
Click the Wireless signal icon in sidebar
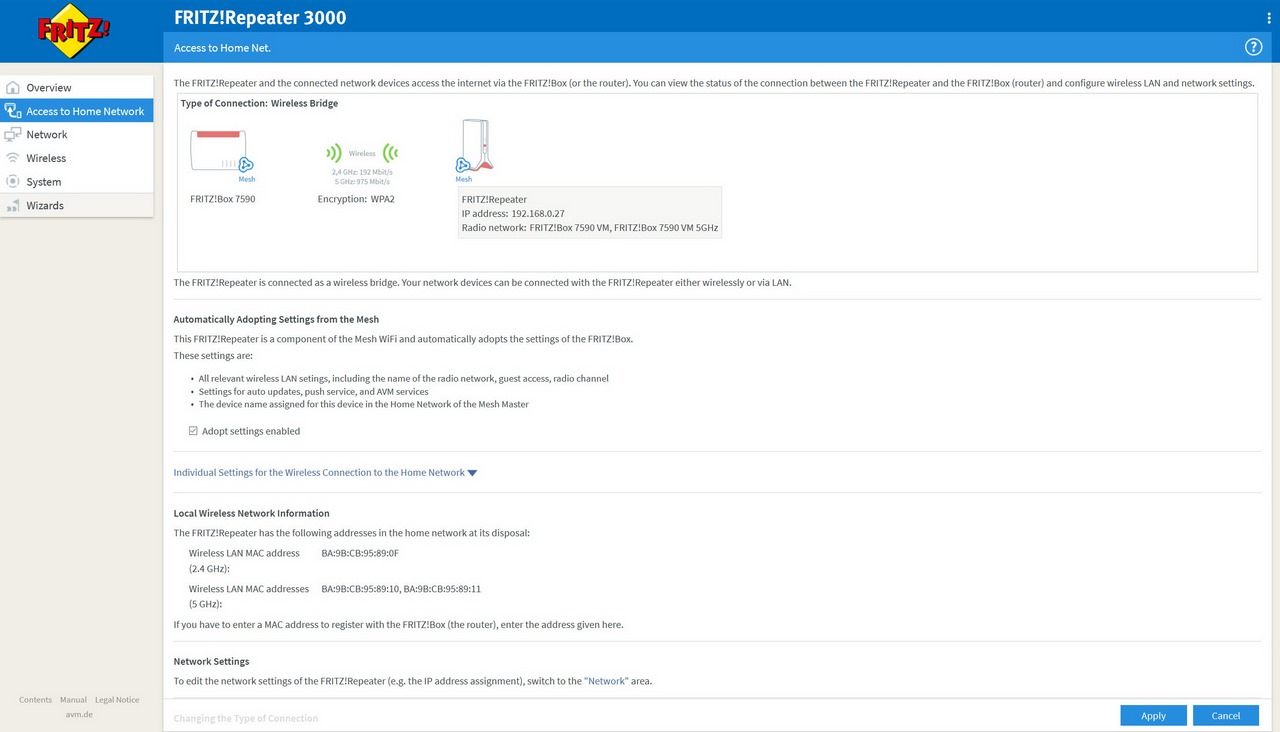(13, 158)
